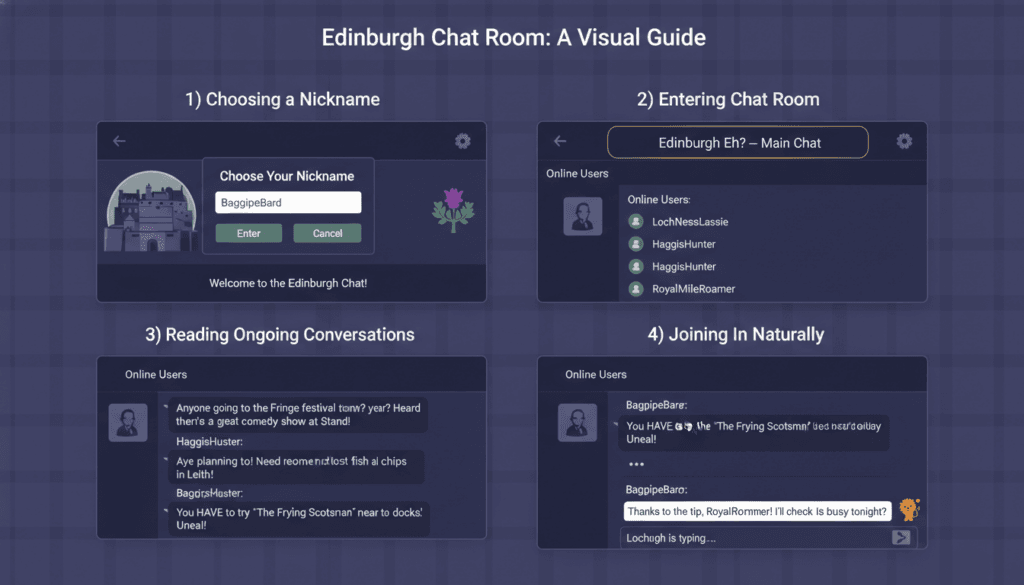Click the send arrow in the chat input

pos(899,537)
